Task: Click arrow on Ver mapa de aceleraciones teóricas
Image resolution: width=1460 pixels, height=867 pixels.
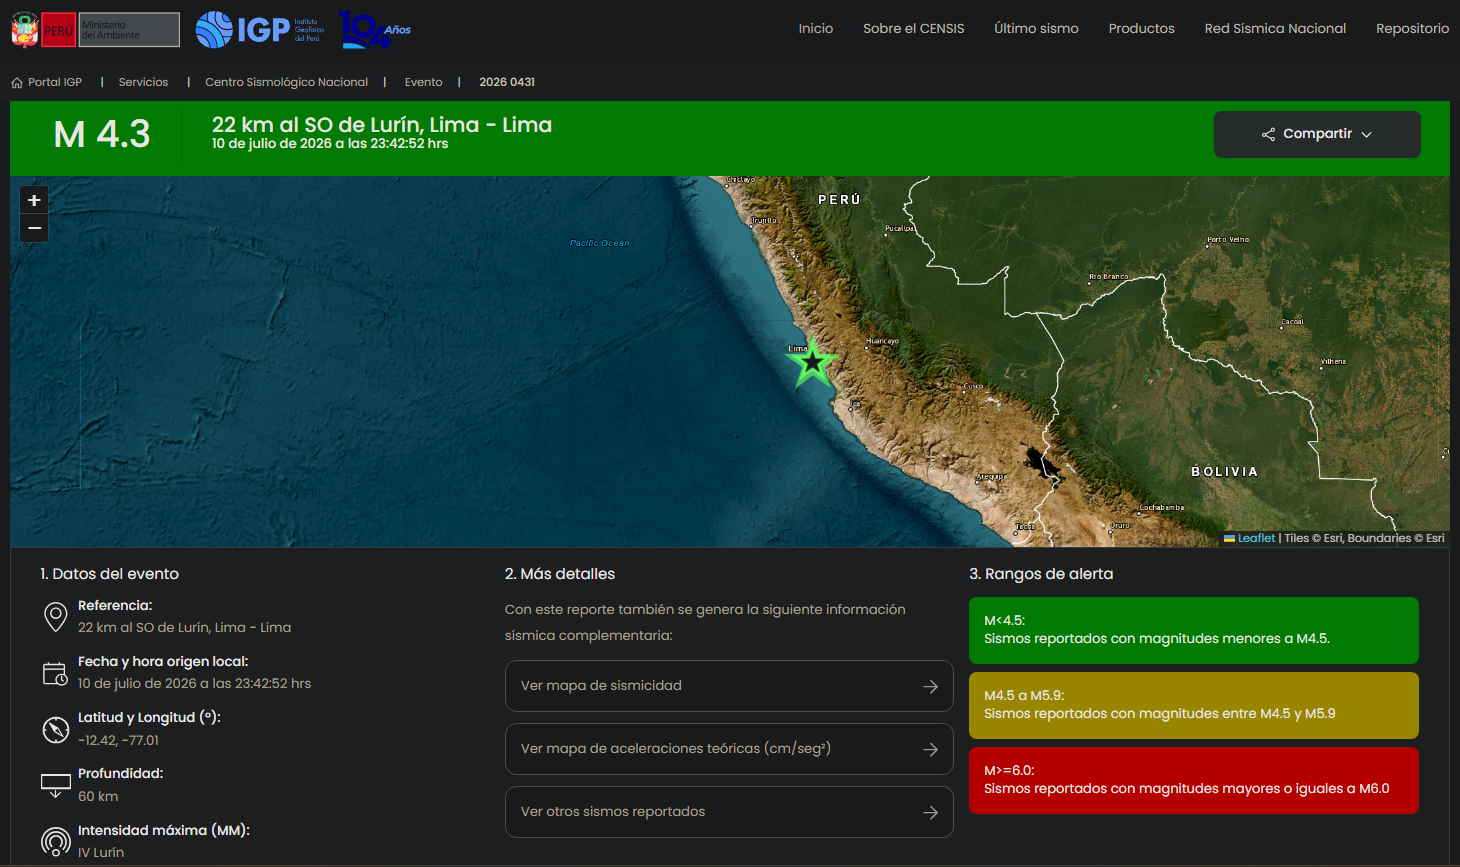Action: (x=930, y=750)
